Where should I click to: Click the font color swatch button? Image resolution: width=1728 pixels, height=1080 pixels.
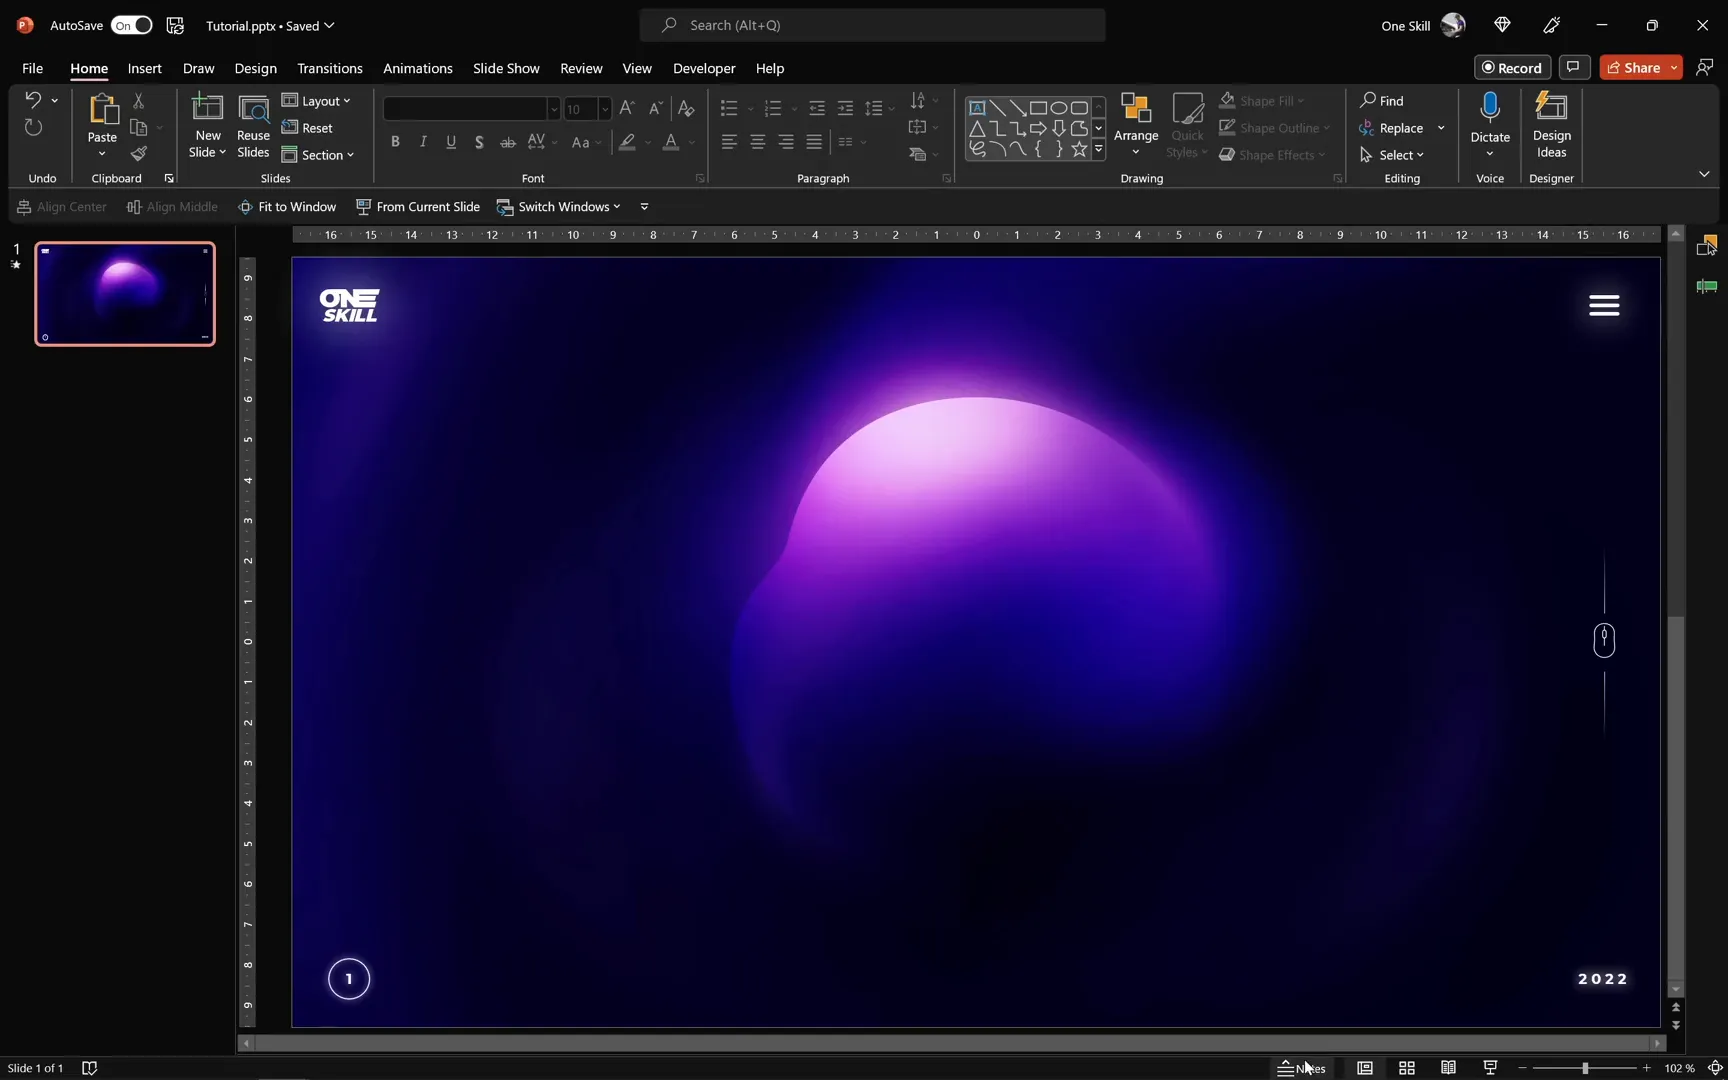pos(671,142)
